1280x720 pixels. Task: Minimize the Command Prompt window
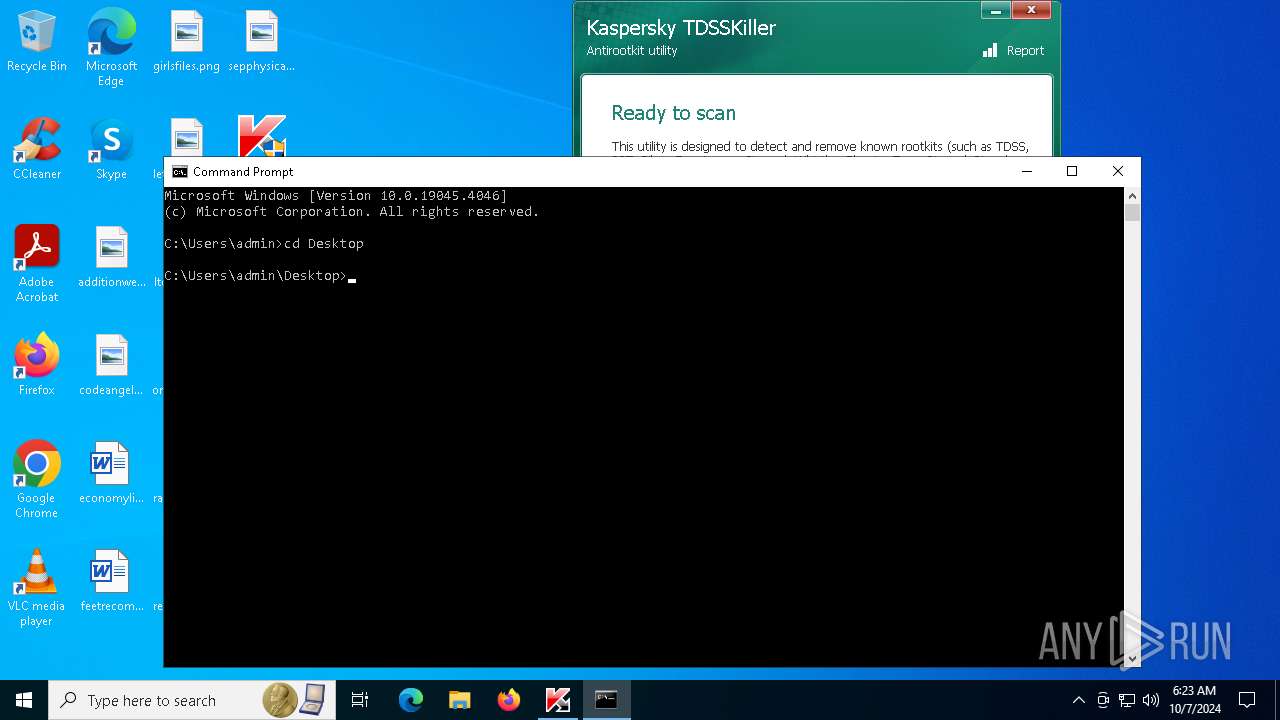[1026, 172]
